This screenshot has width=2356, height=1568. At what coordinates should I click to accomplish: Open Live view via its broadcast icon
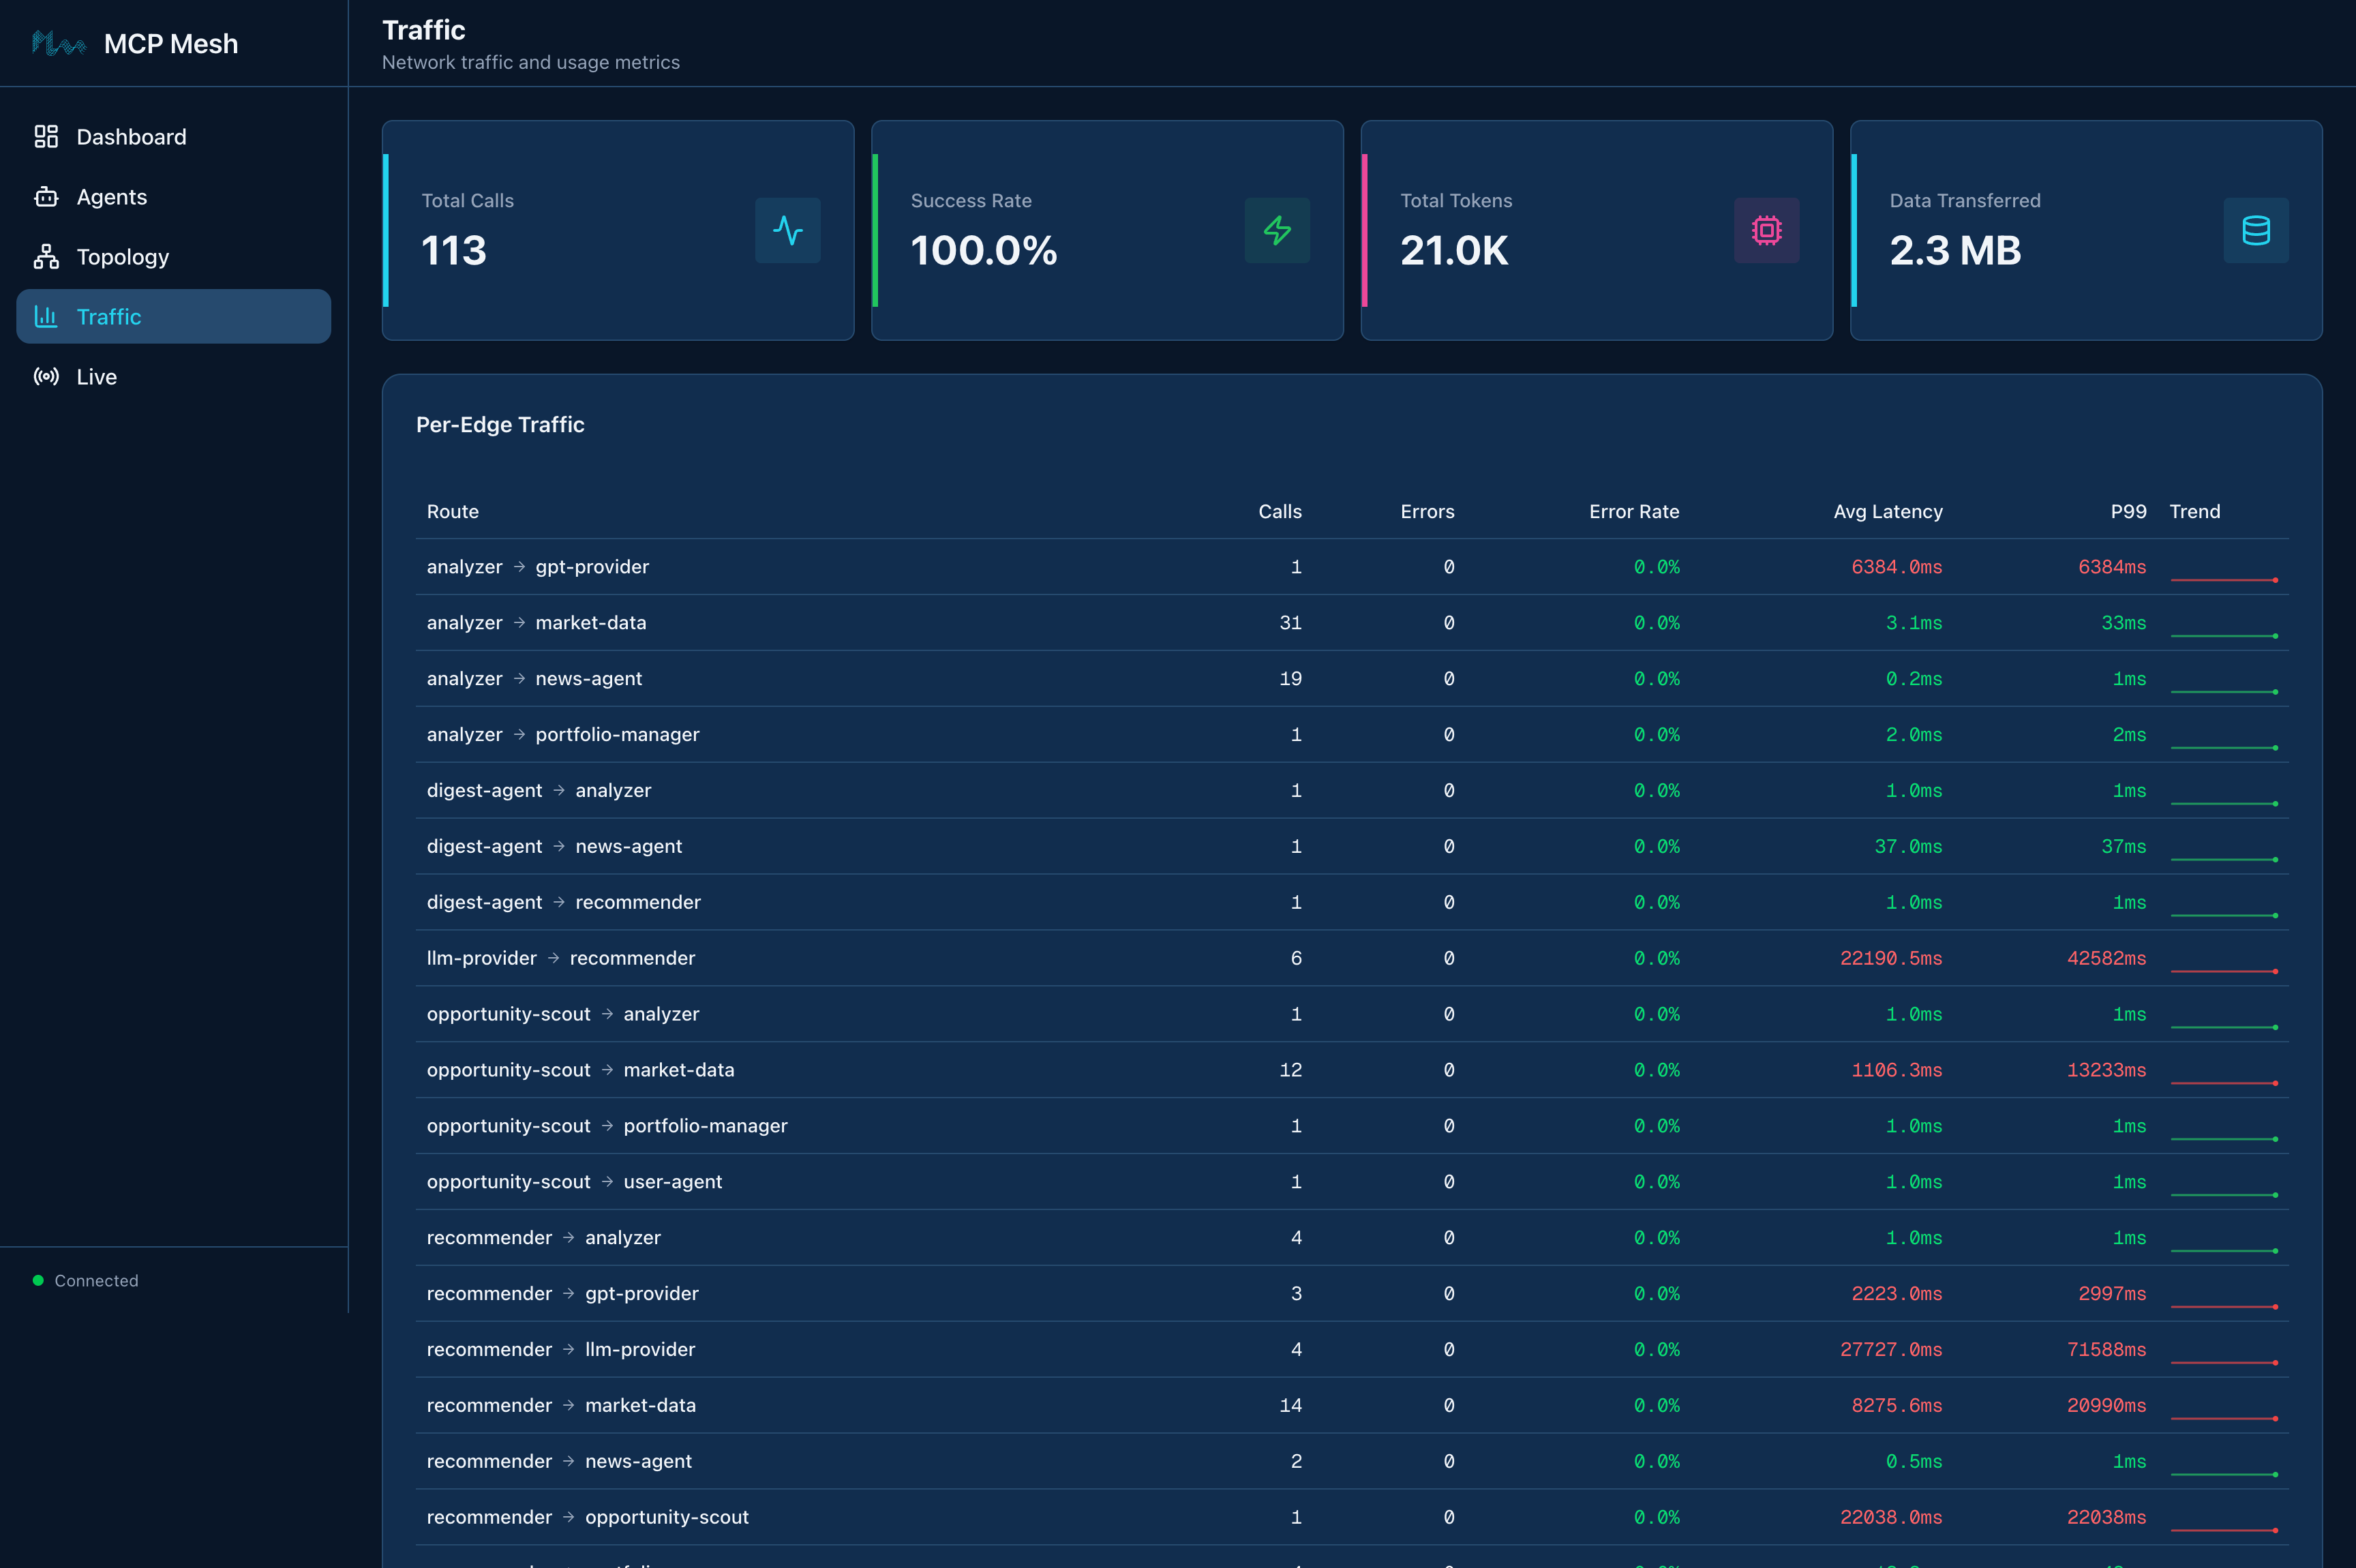tap(47, 376)
